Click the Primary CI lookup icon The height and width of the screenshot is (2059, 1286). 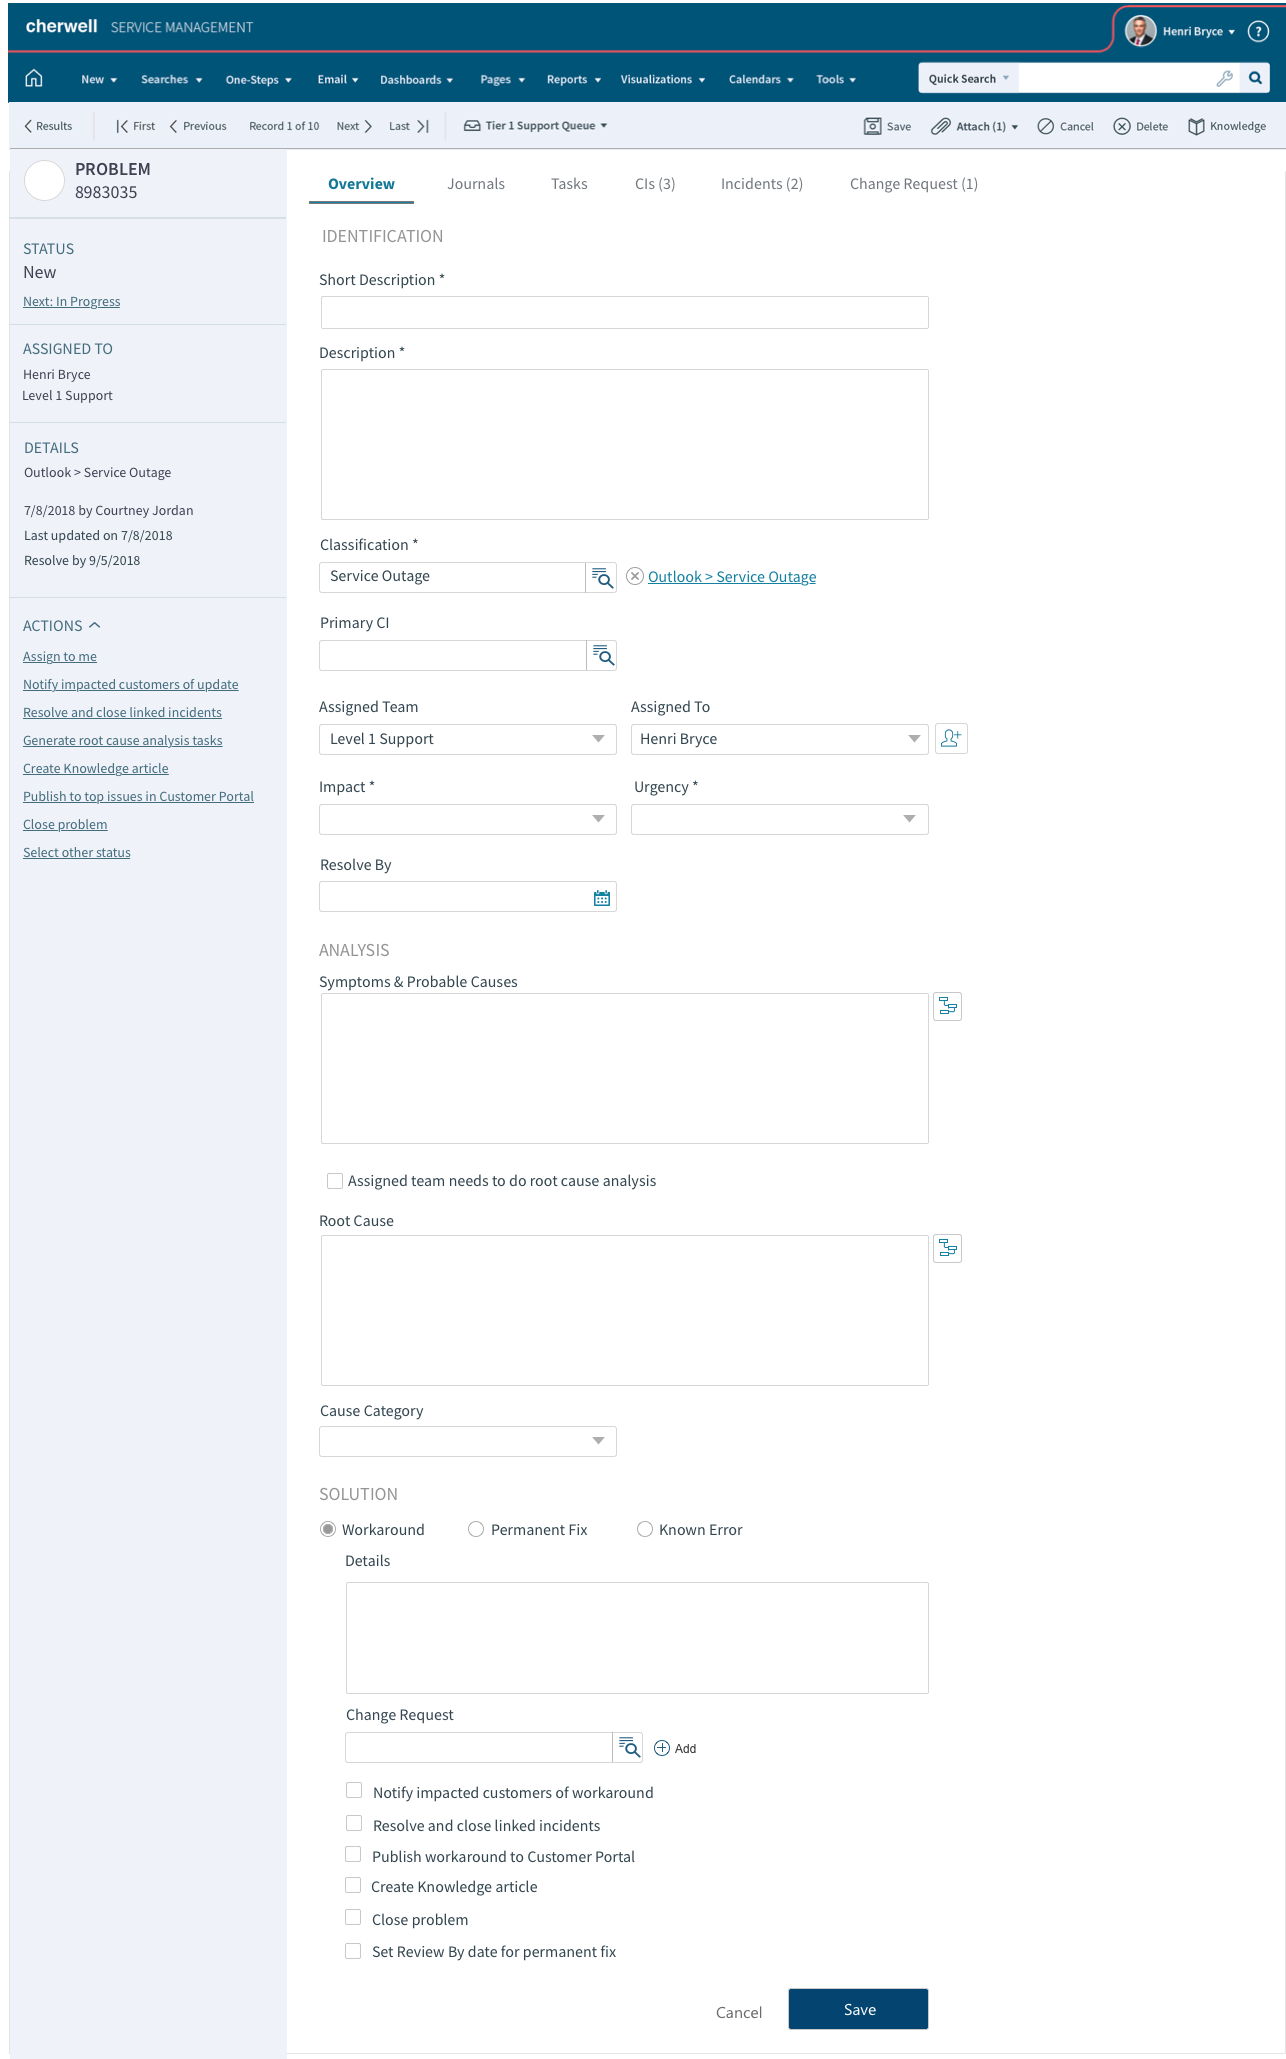[x=602, y=655]
